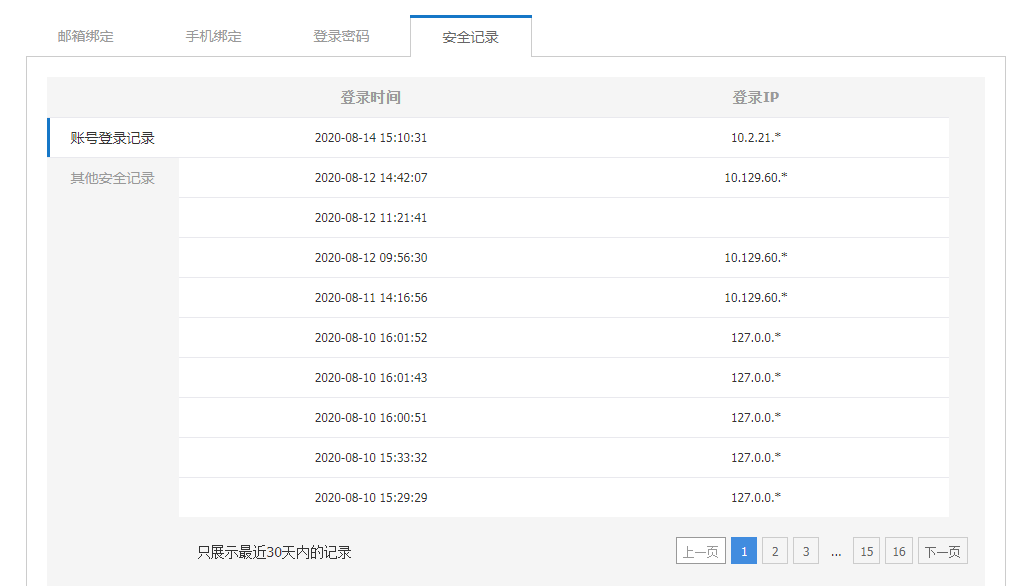
Task: Switch to the 邮箱绑定 tab
Action: point(86,36)
